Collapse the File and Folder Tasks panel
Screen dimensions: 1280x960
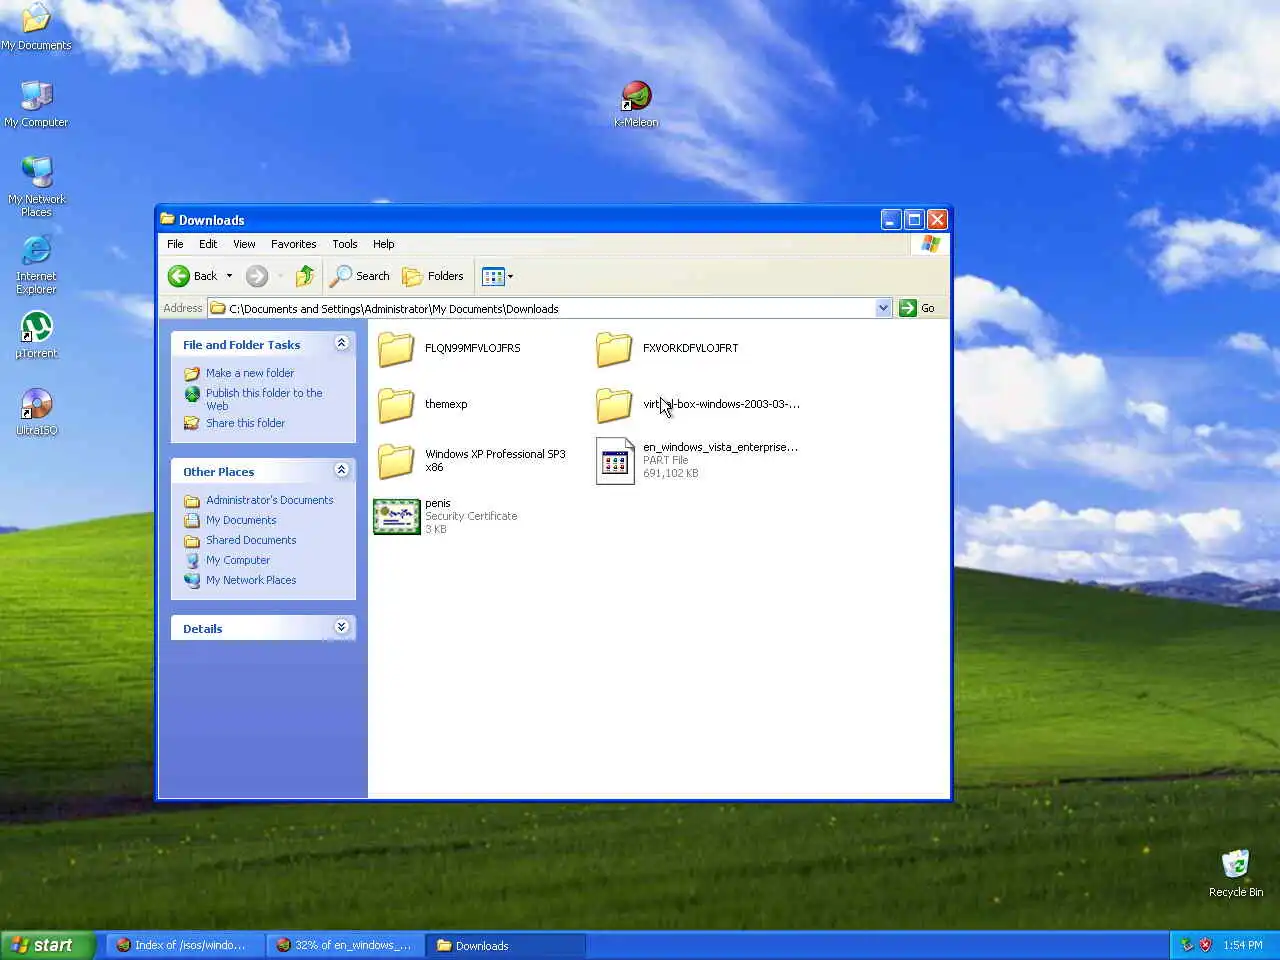tap(341, 343)
